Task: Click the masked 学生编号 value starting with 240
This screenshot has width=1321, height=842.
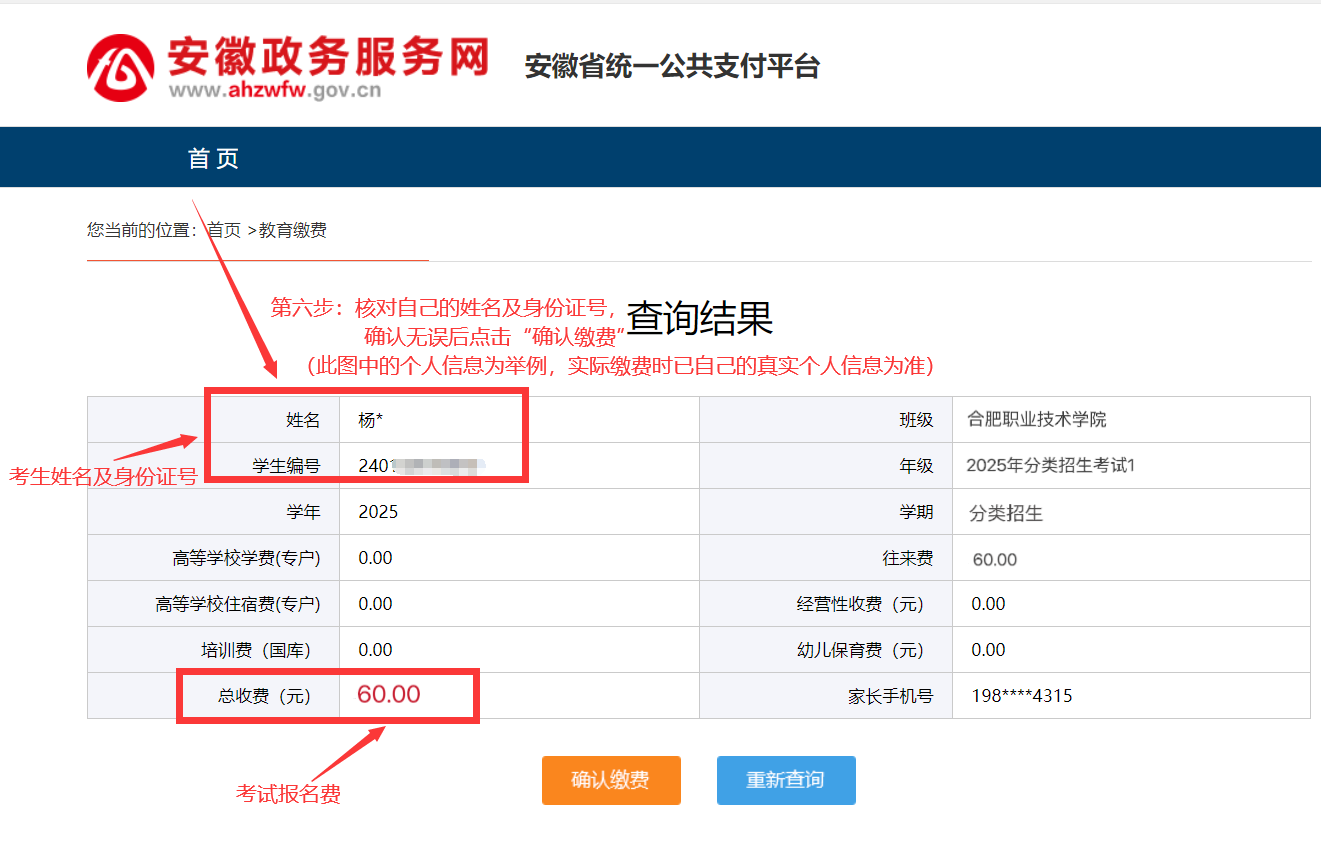Action: click(x=420, y=465)
